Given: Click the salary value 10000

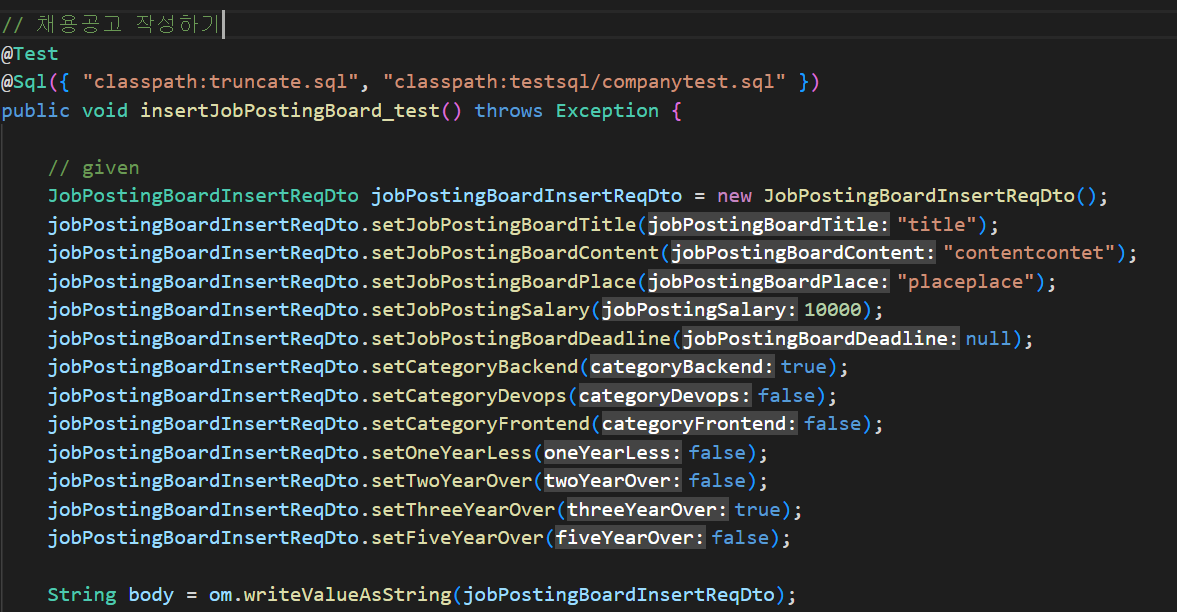Looking at the screenshot, I should coord(833,310).
